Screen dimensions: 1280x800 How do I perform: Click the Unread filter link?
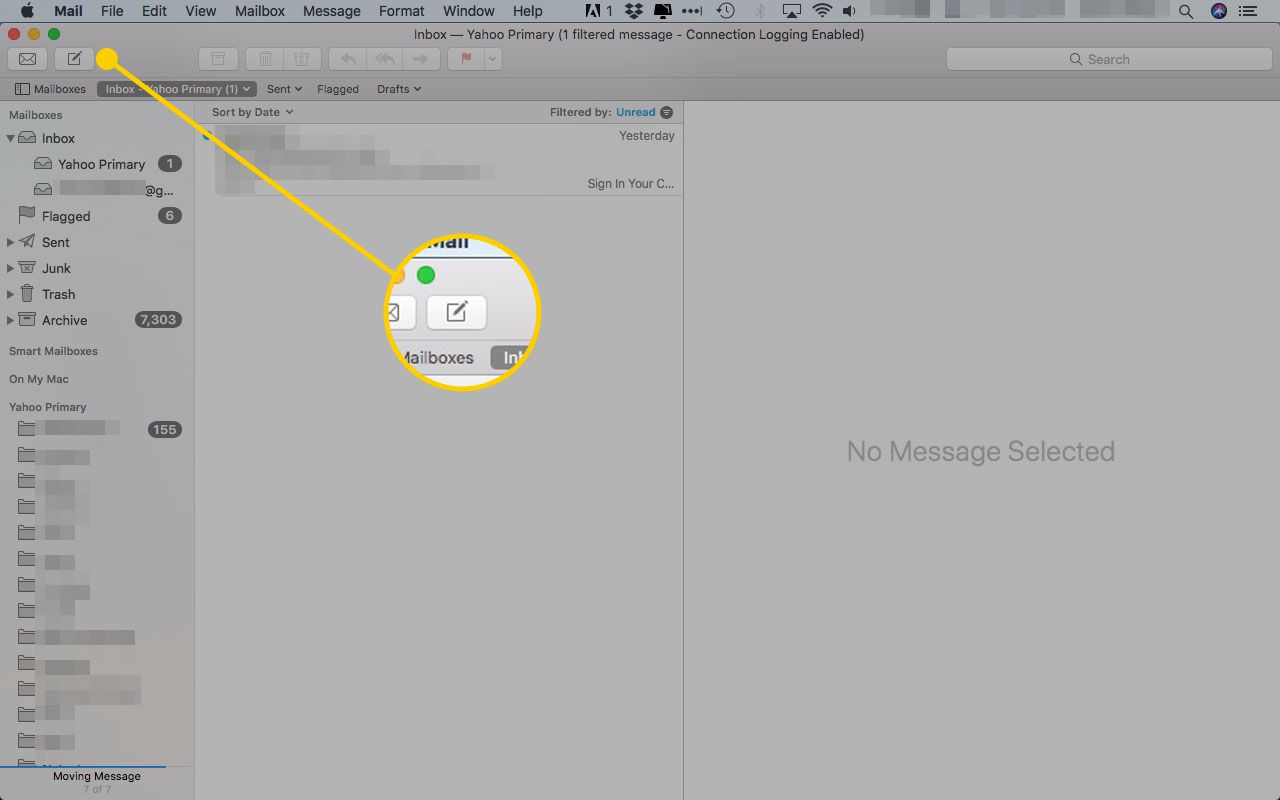click(635, 112)
